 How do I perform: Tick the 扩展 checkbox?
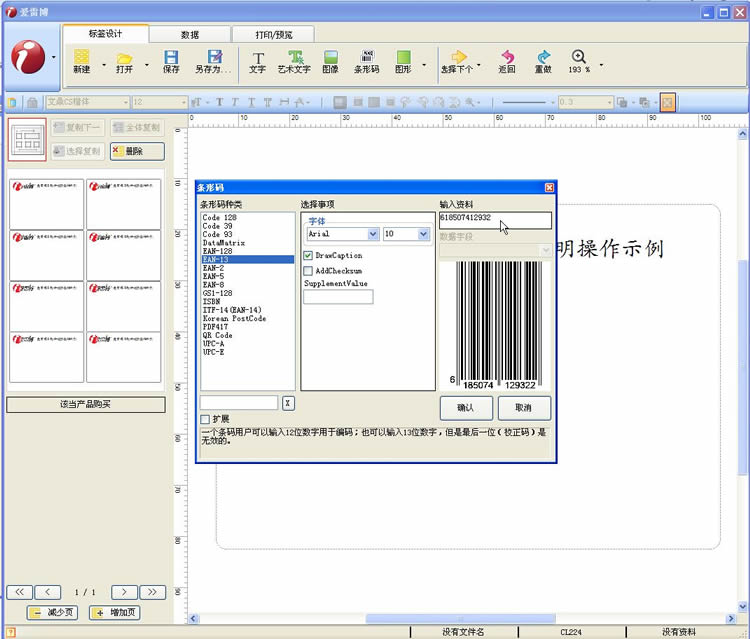coord(206,419)
